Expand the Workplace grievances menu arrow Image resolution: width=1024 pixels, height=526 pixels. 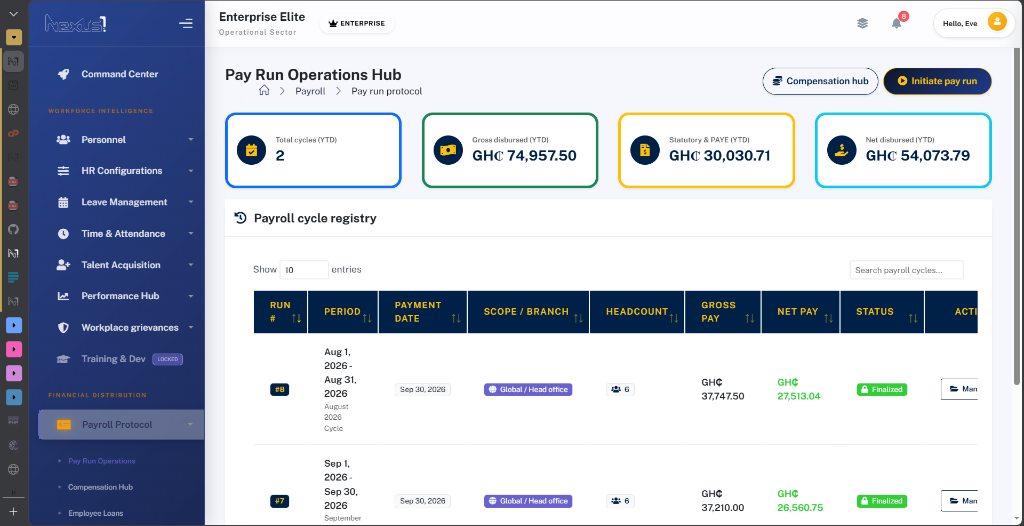[191, 327]
